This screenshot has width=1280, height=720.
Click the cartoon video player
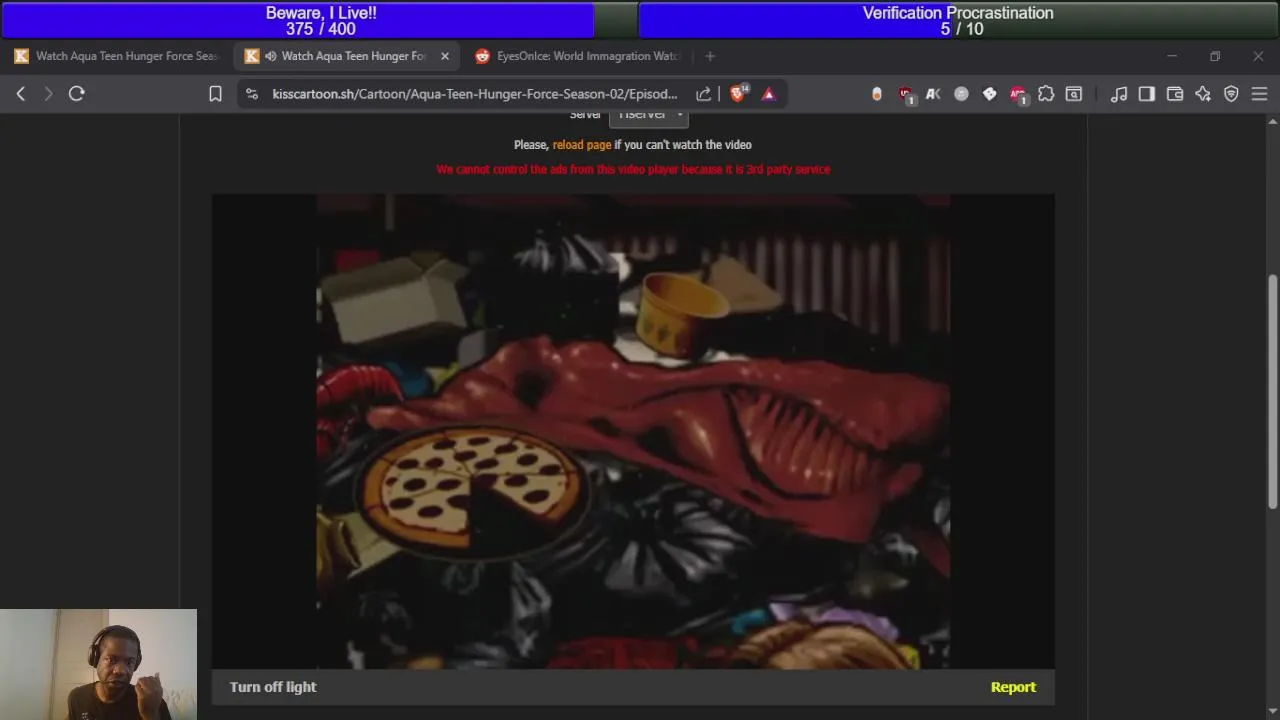(633, 431)
